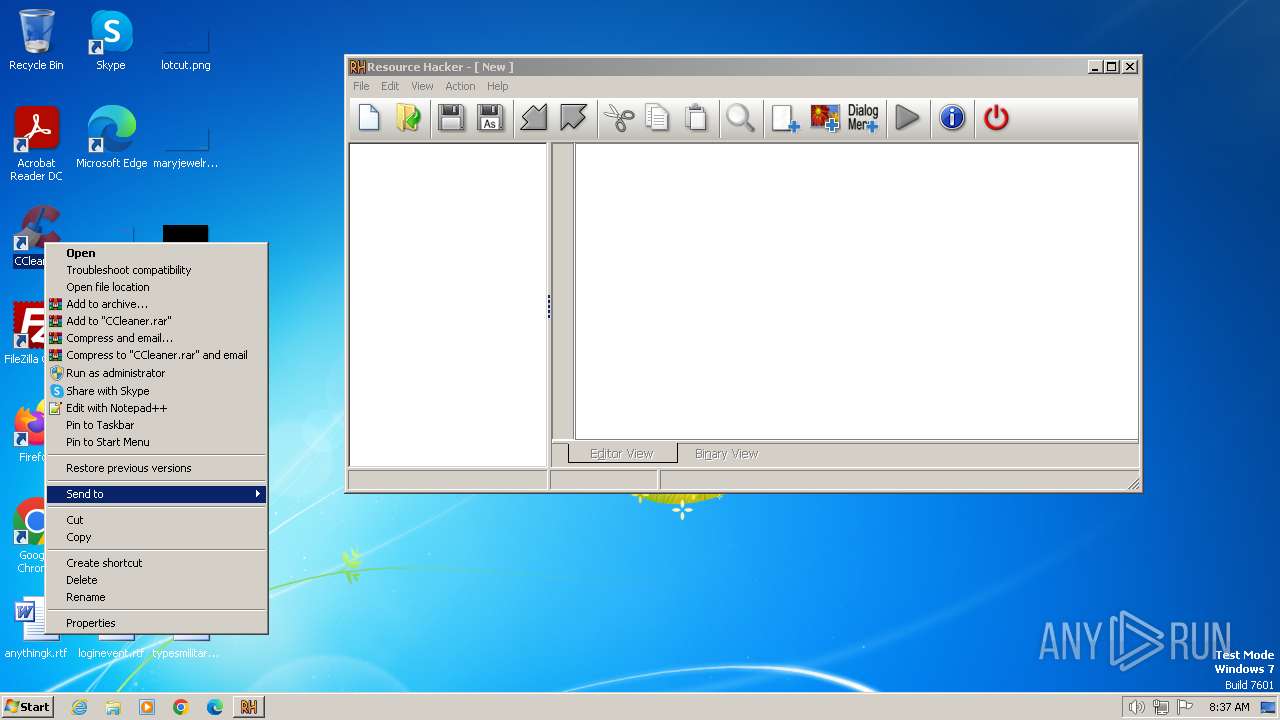Click the blue Info about icon
Image resolution: width=1280 pixels, height=720 pixels.
(952, 118)
